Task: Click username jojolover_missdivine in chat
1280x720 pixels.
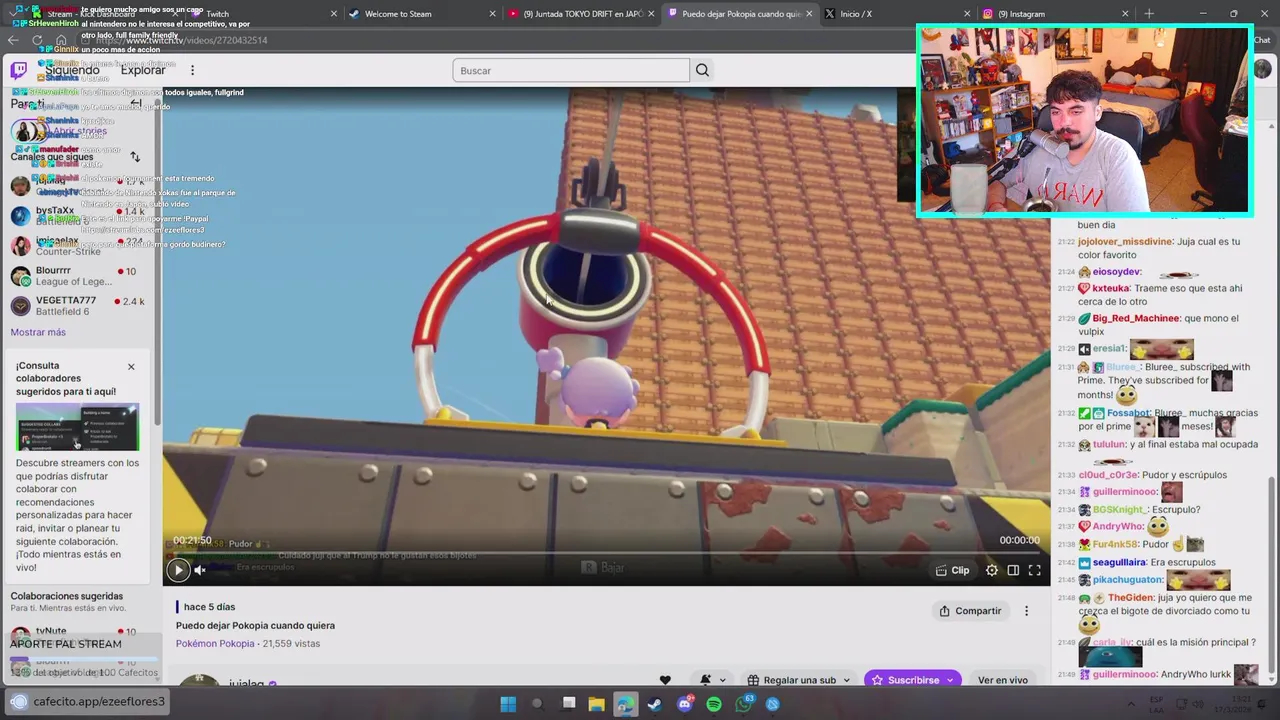Action: (x=1125, y=242)
